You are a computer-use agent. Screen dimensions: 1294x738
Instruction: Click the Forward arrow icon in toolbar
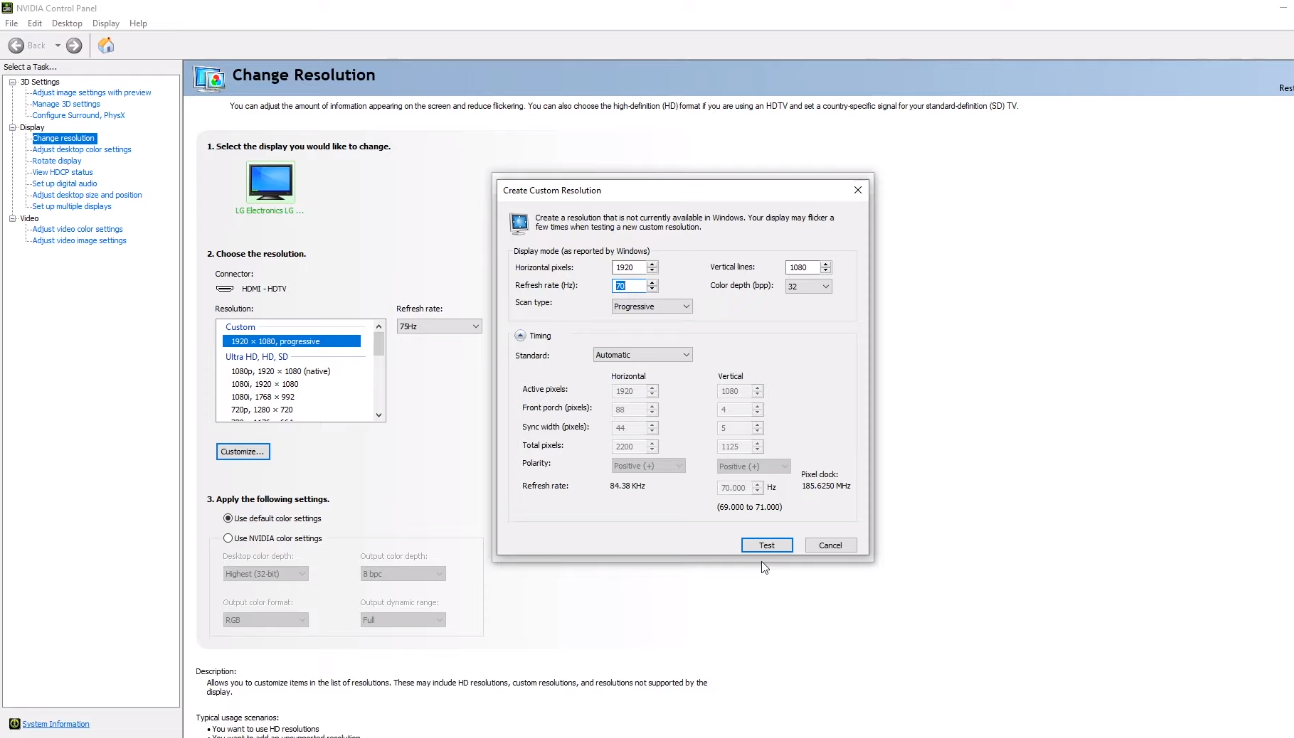(x=74, y=45)
